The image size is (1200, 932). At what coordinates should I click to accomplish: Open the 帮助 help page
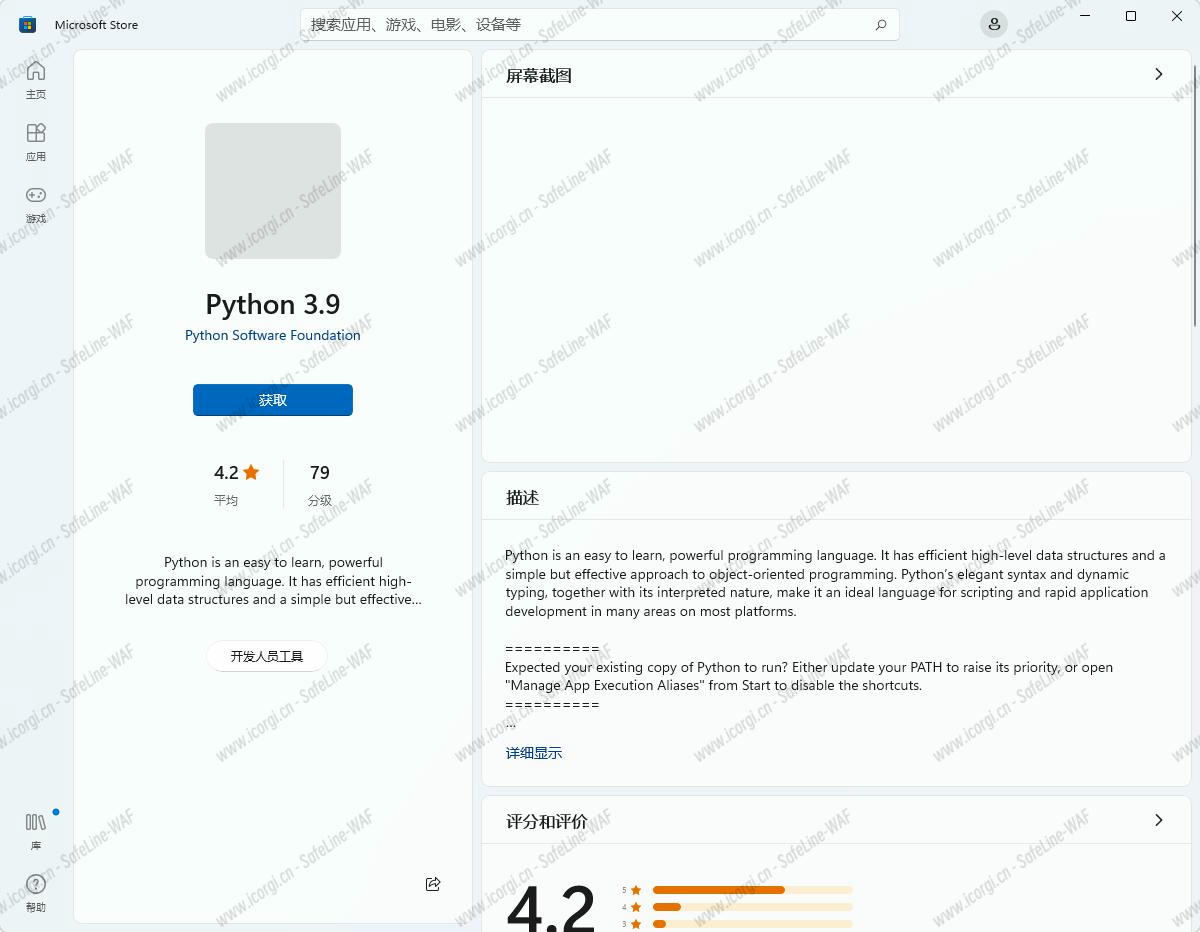pyautogui.click(x=36, y=893)
